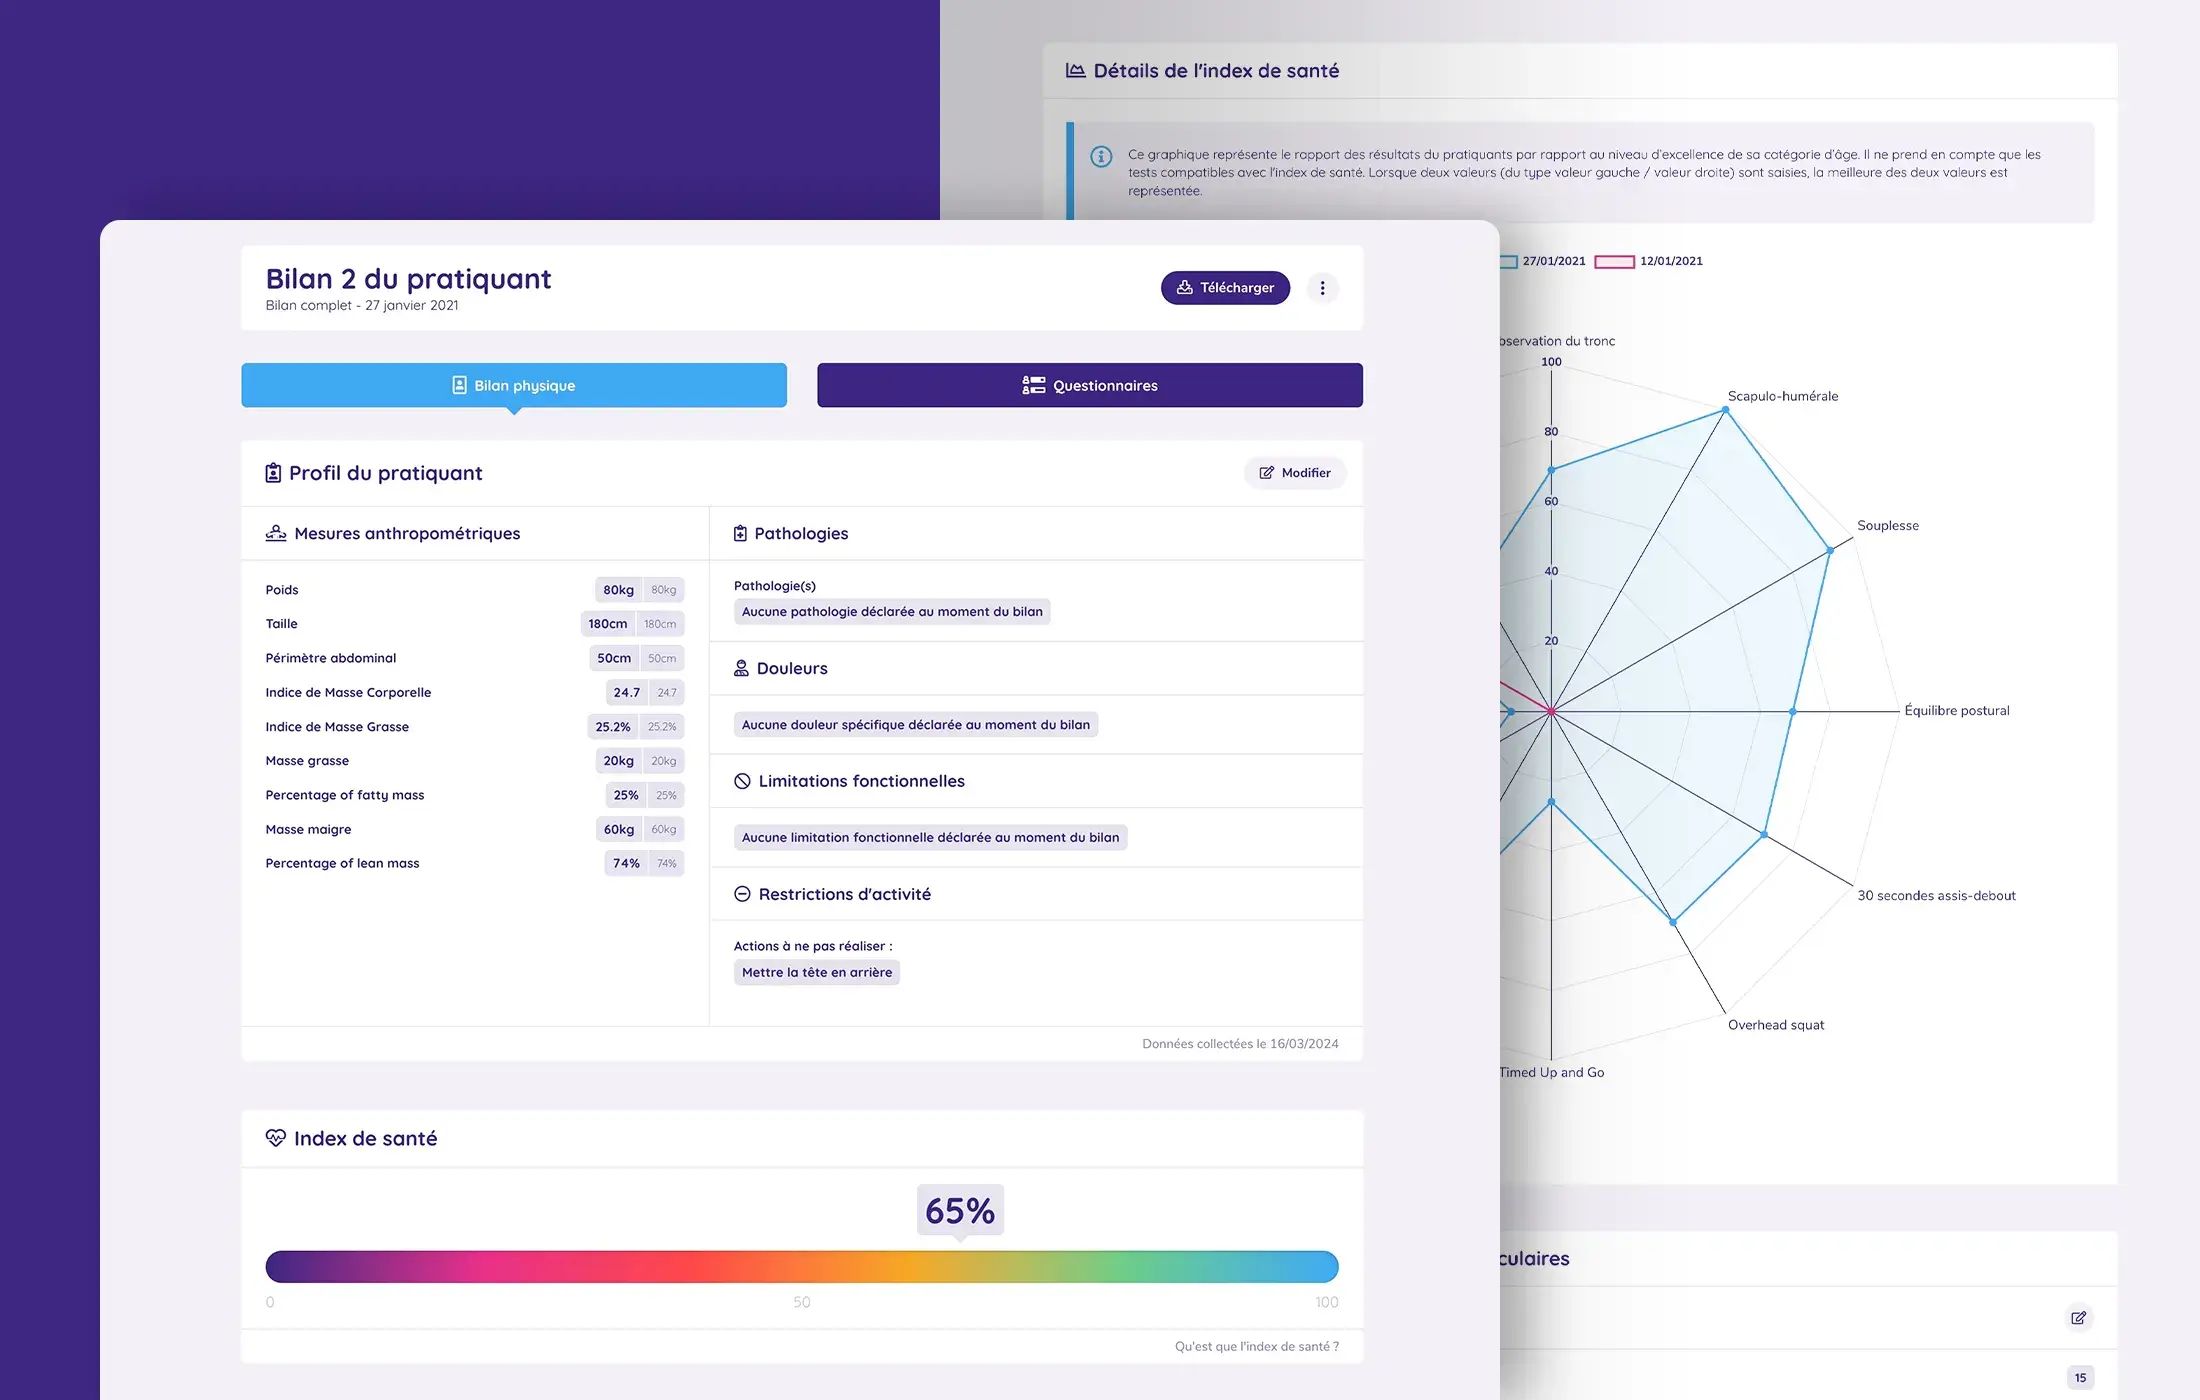Click the Souplesse radar axis label

(1888, 526)
